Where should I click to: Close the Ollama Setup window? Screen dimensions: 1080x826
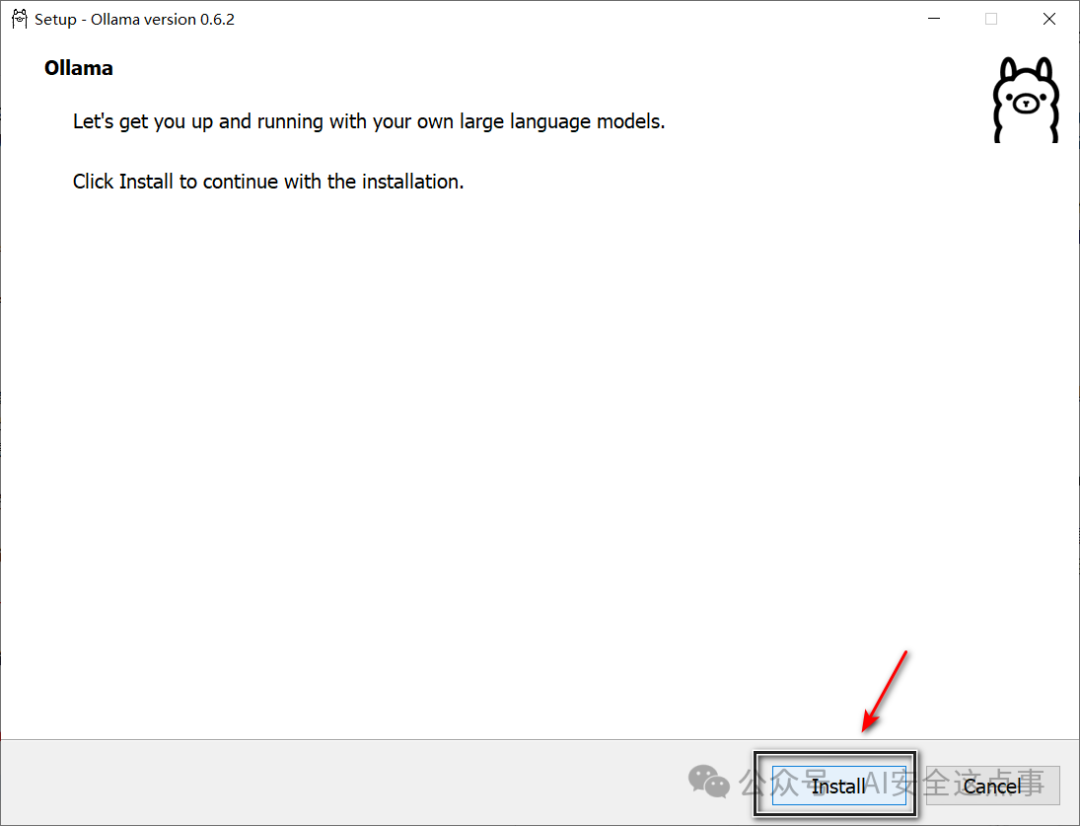(1049, 19)
